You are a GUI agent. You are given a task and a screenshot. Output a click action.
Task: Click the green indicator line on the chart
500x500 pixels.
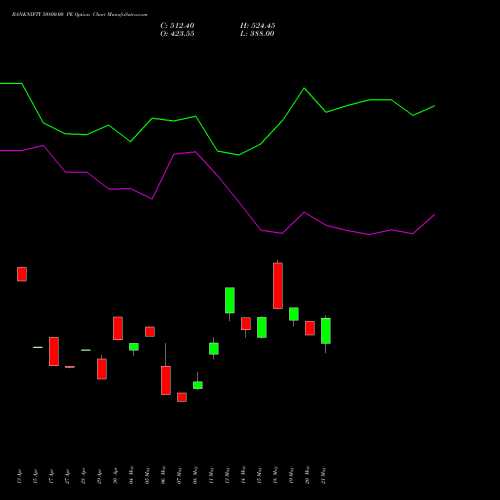(x=217, y=151)
